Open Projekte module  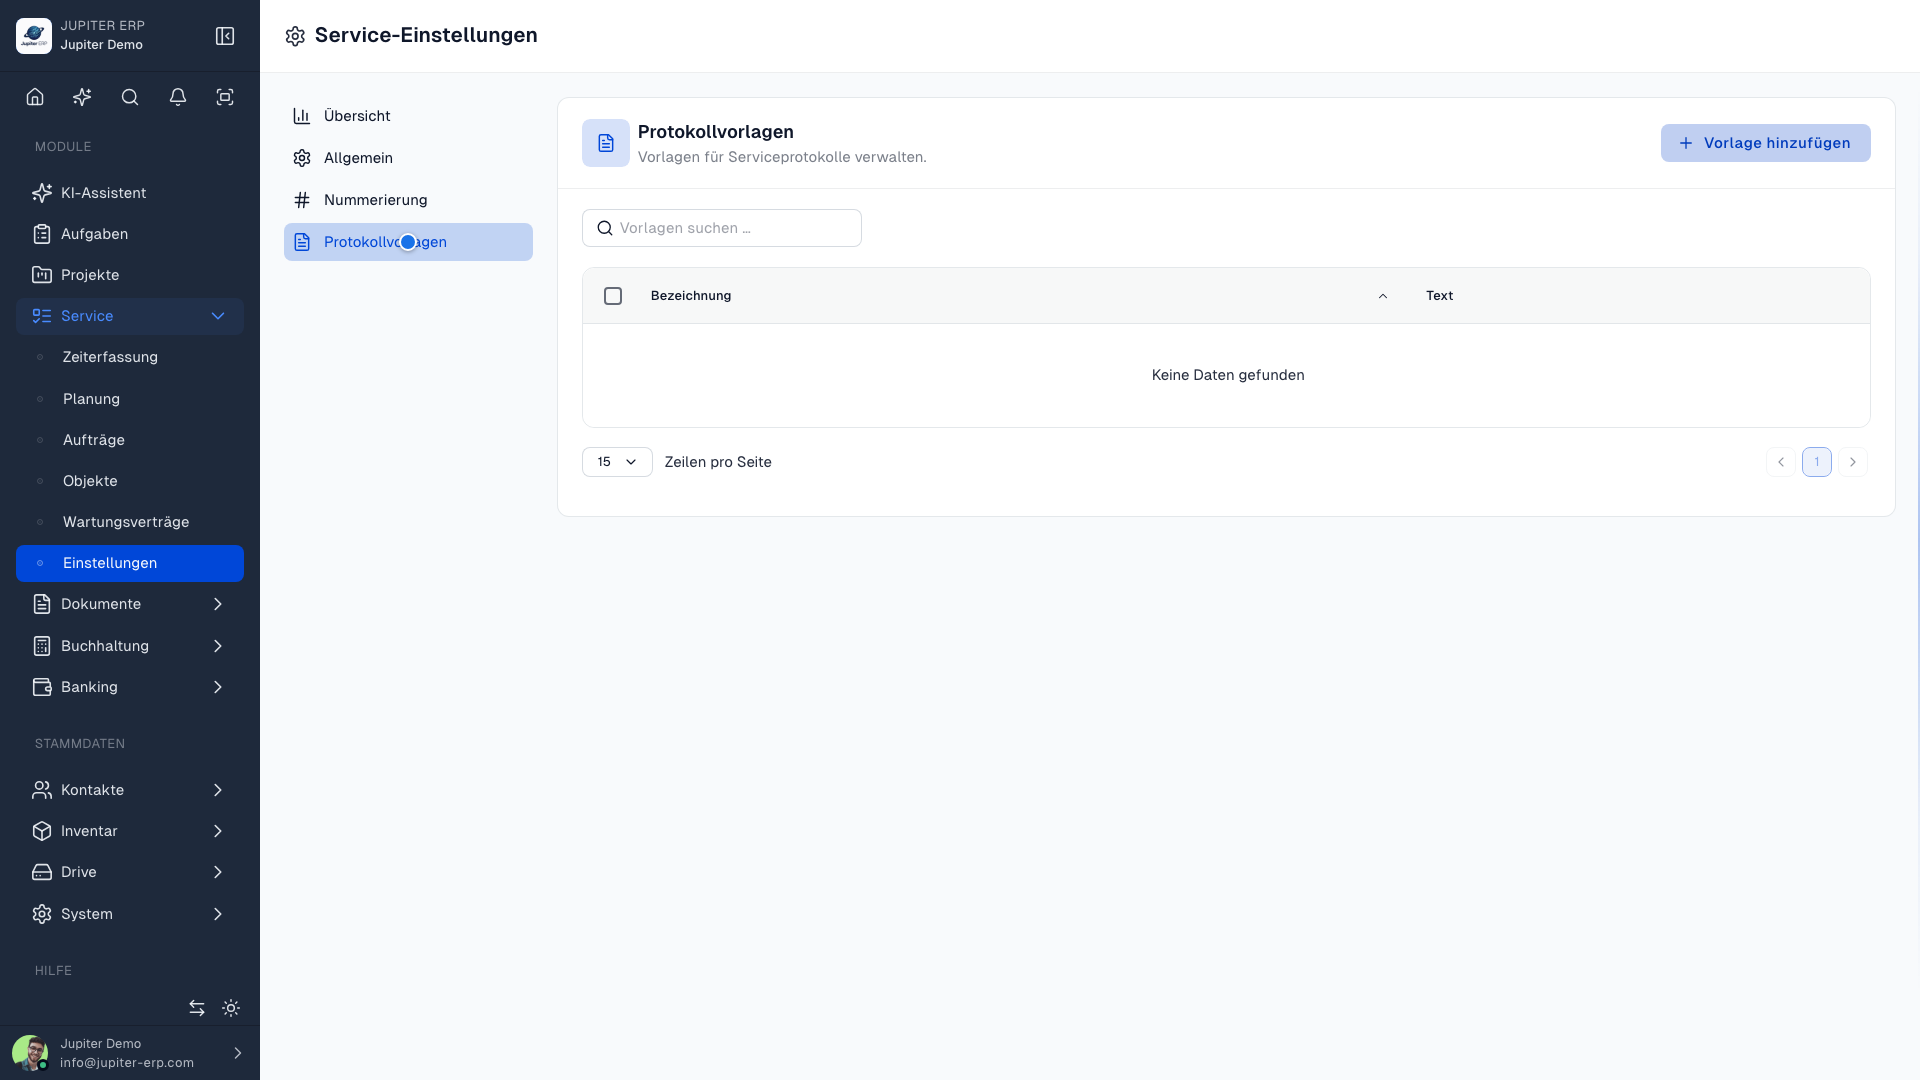click(x=130, y=275)
